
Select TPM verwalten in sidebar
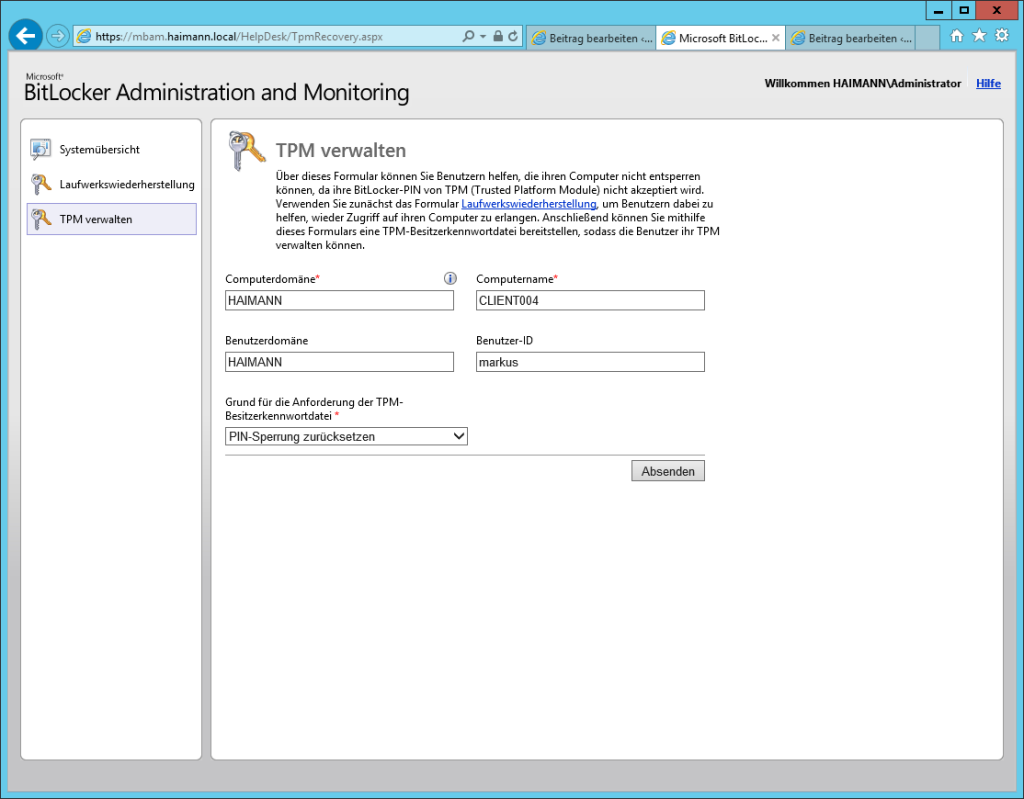[112, 219]
